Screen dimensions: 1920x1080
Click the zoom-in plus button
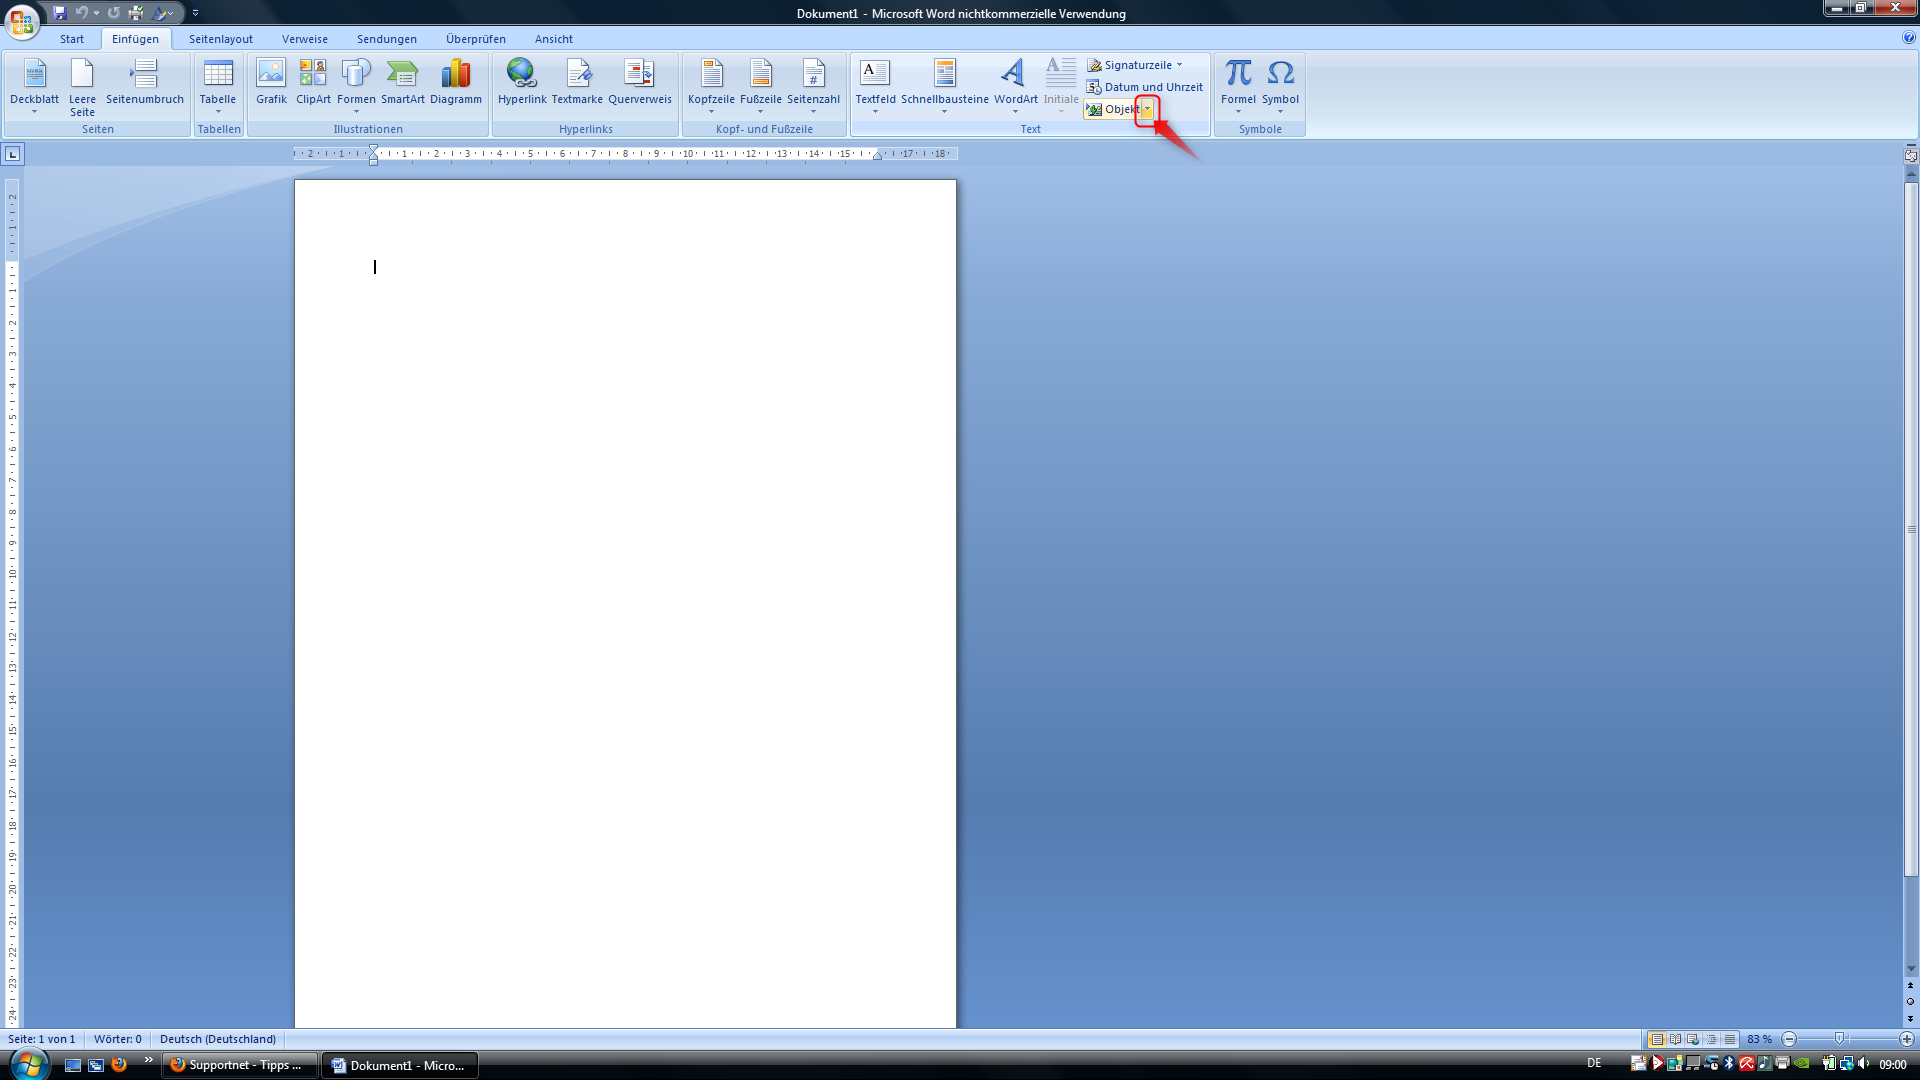click(x=1907, y=1039)
